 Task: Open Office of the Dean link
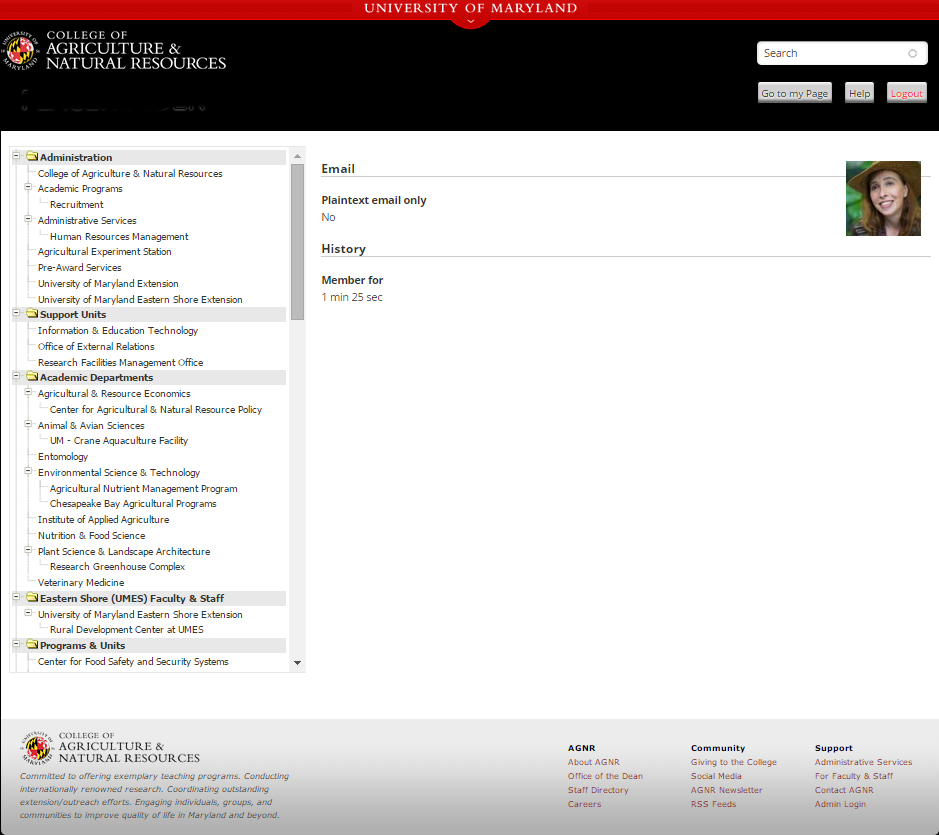pyautogui.click(x=605, y=776)
